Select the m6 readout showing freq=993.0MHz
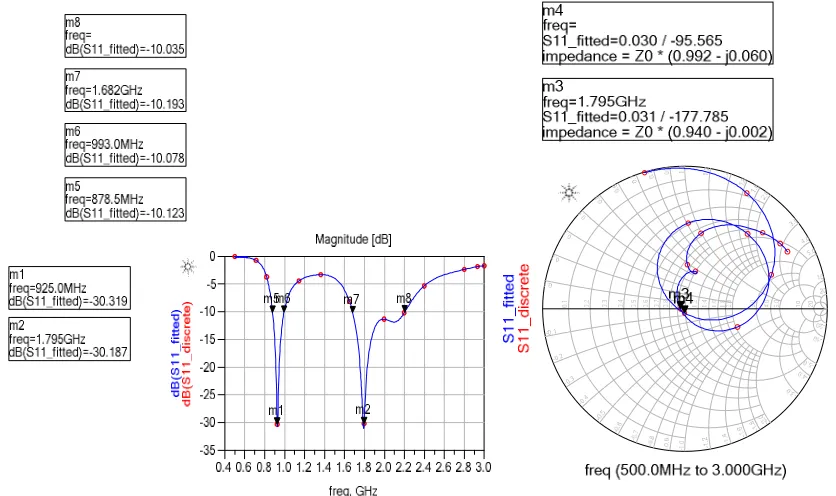Viewport: 836px width, 496px height. click(125, 145)
